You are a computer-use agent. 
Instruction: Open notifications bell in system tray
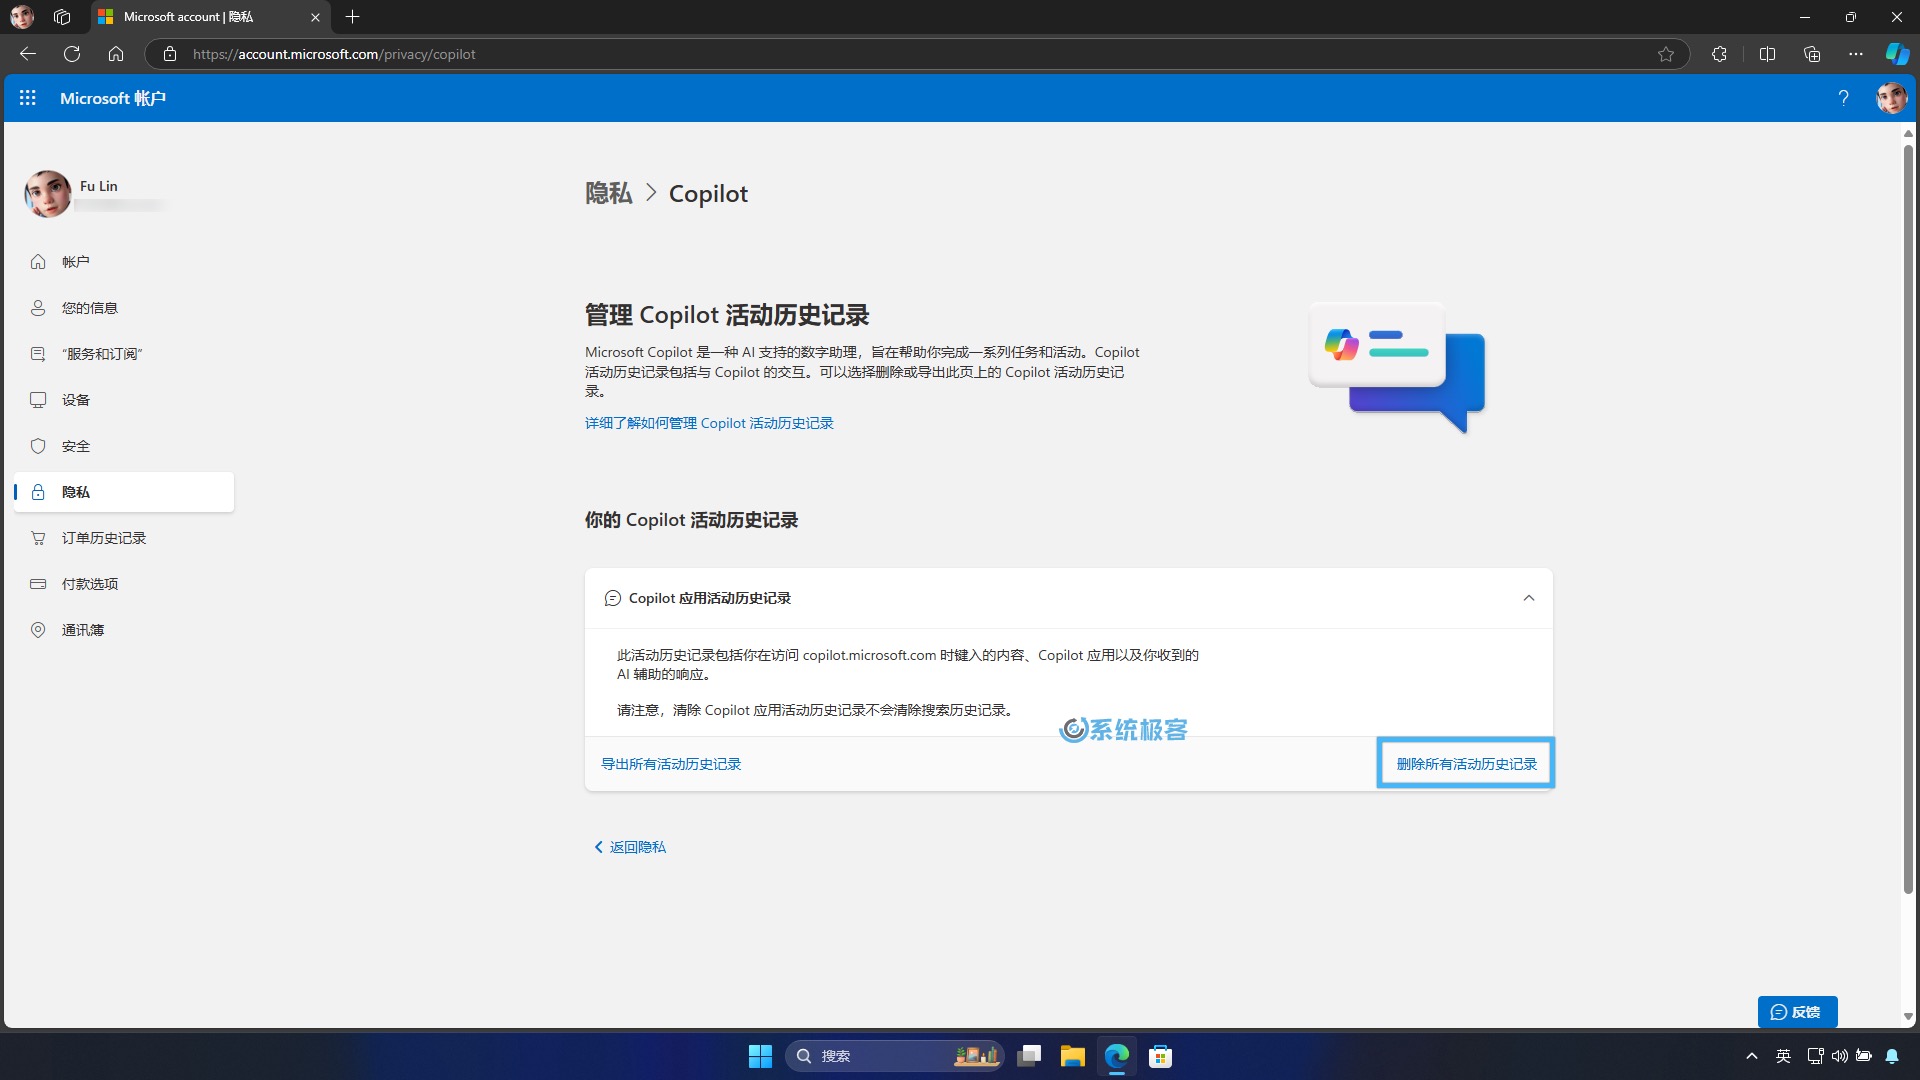(x=1892, y=1056)
